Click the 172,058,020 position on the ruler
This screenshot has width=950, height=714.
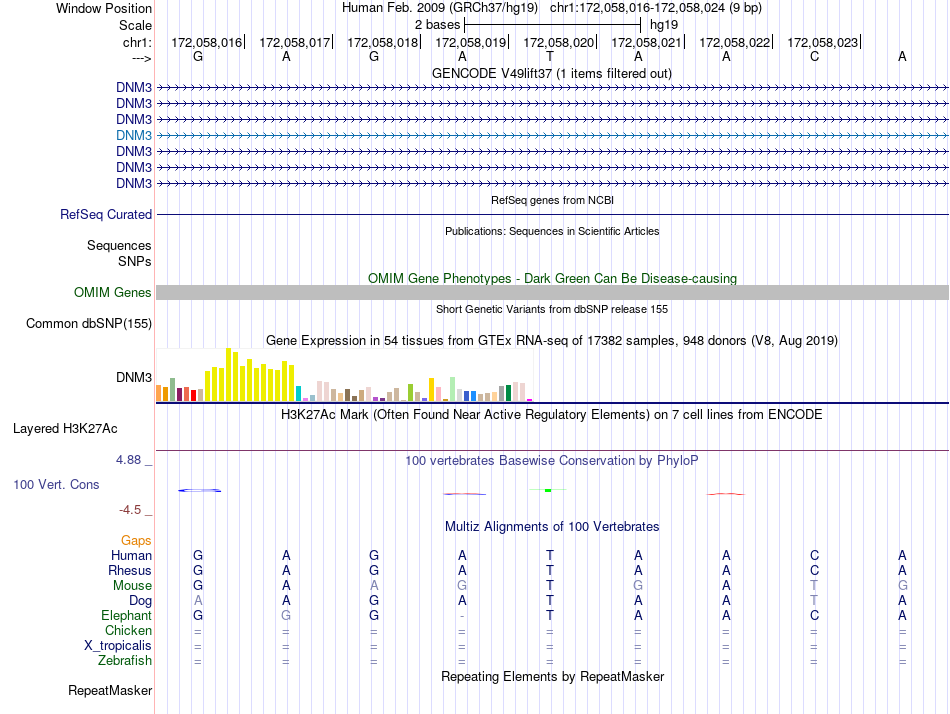click(558, 42)
